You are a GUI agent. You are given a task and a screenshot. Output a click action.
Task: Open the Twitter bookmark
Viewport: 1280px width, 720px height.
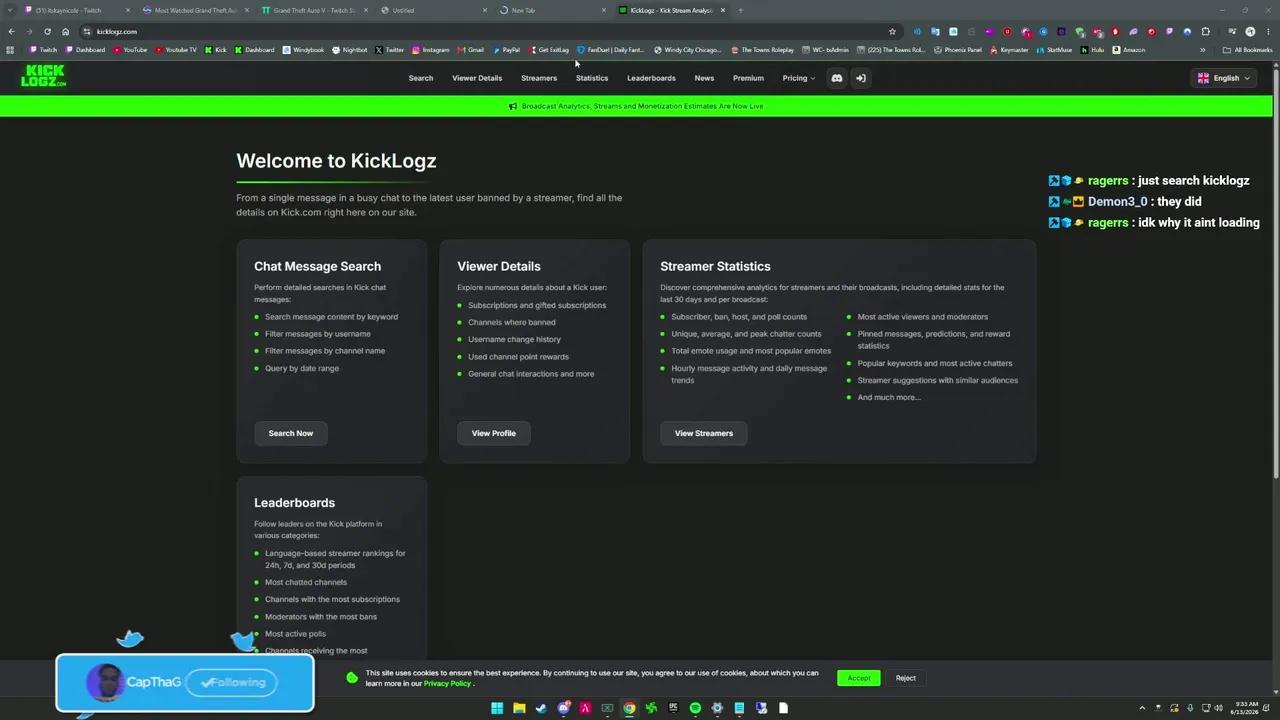[390, 50]
